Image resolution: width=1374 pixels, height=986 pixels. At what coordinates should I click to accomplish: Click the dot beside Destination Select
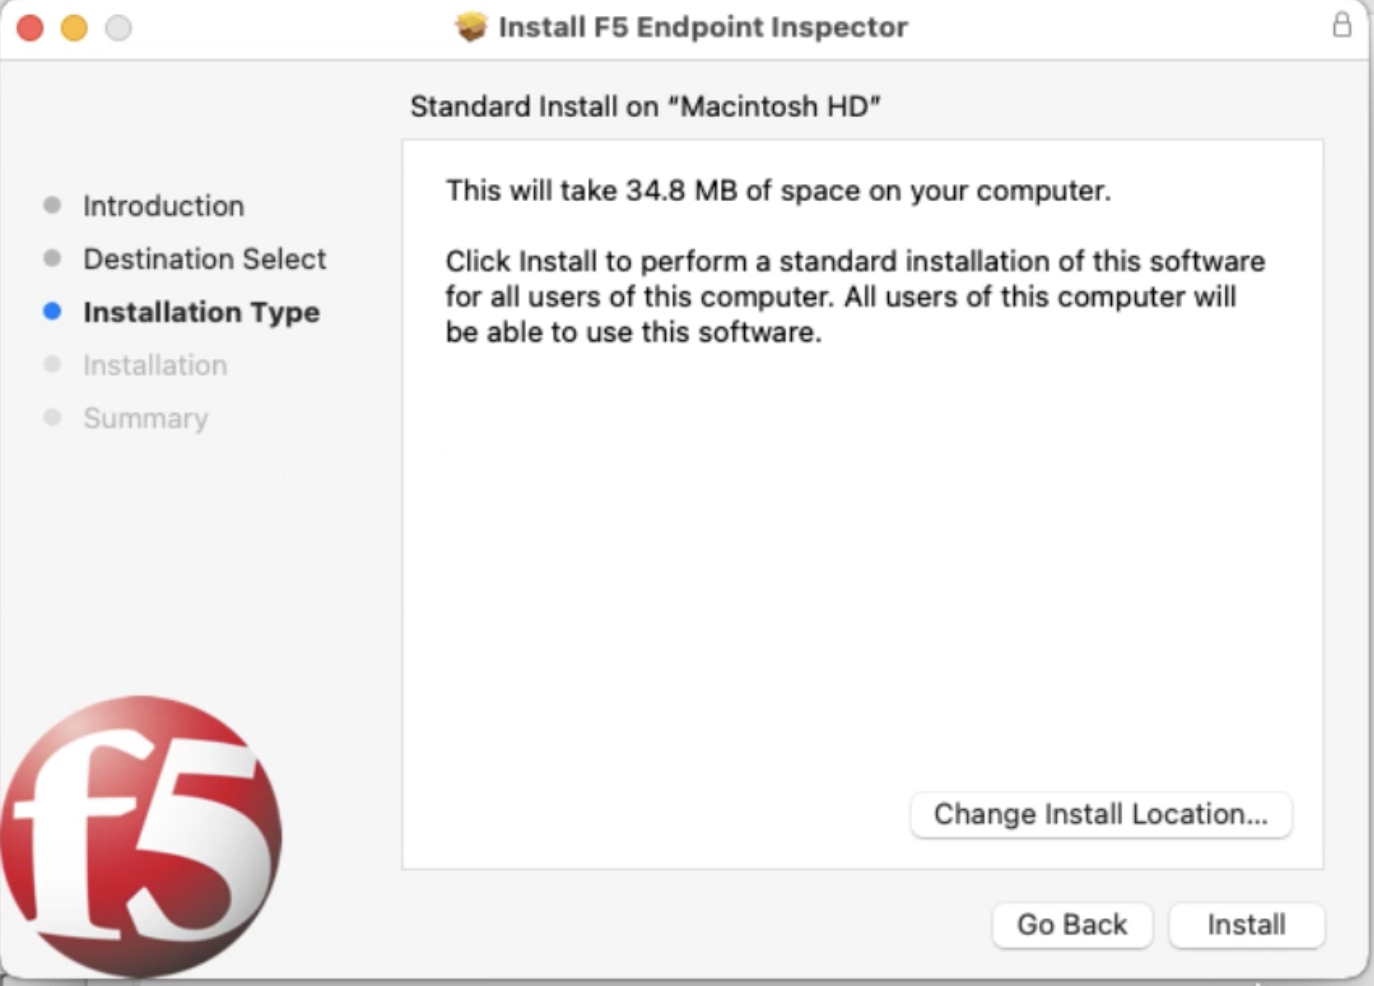coord(51,258)
